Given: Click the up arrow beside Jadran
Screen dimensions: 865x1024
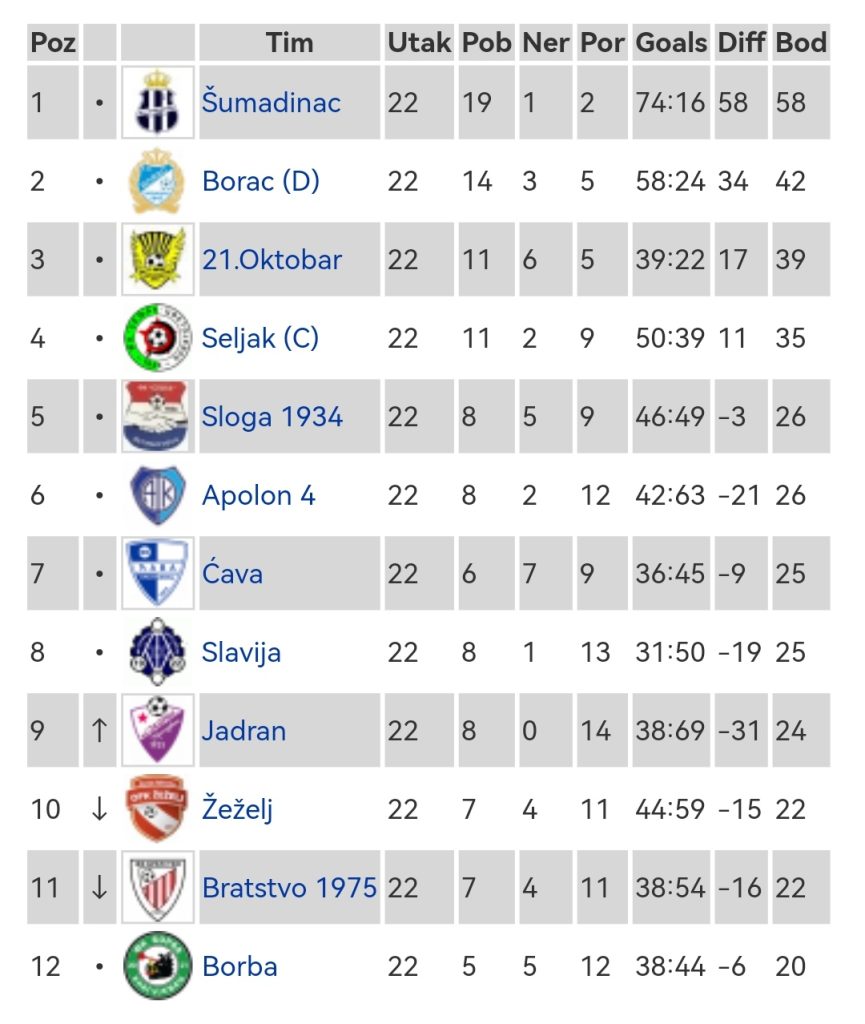Looking at the screenshot, I should 99,730.
